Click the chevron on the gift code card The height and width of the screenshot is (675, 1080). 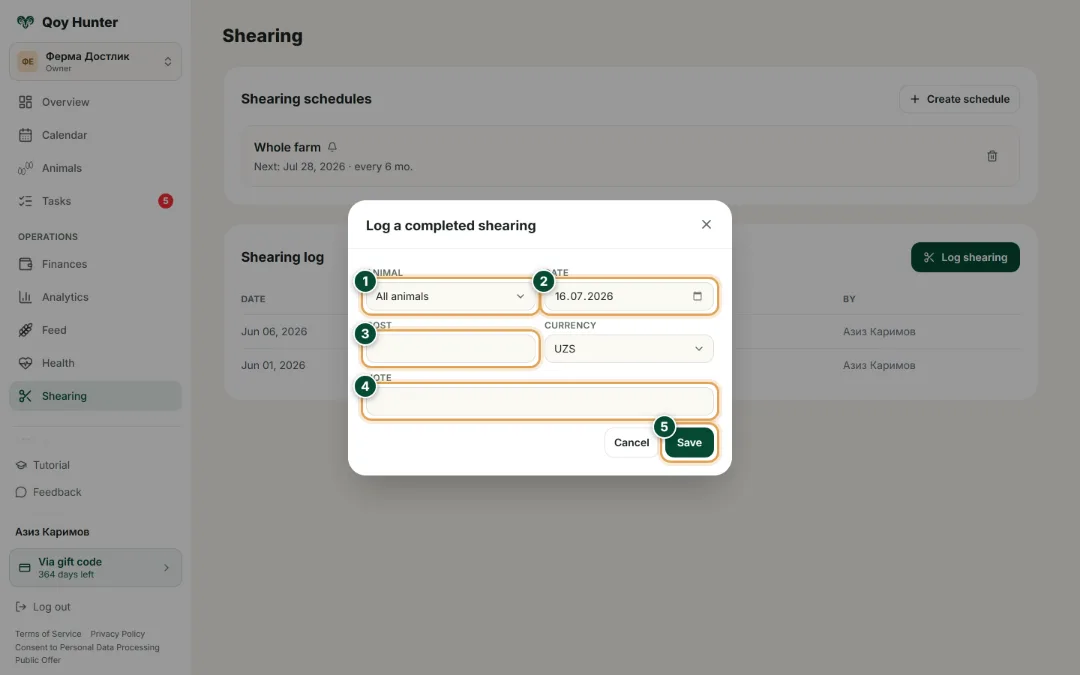pos(166,568)
